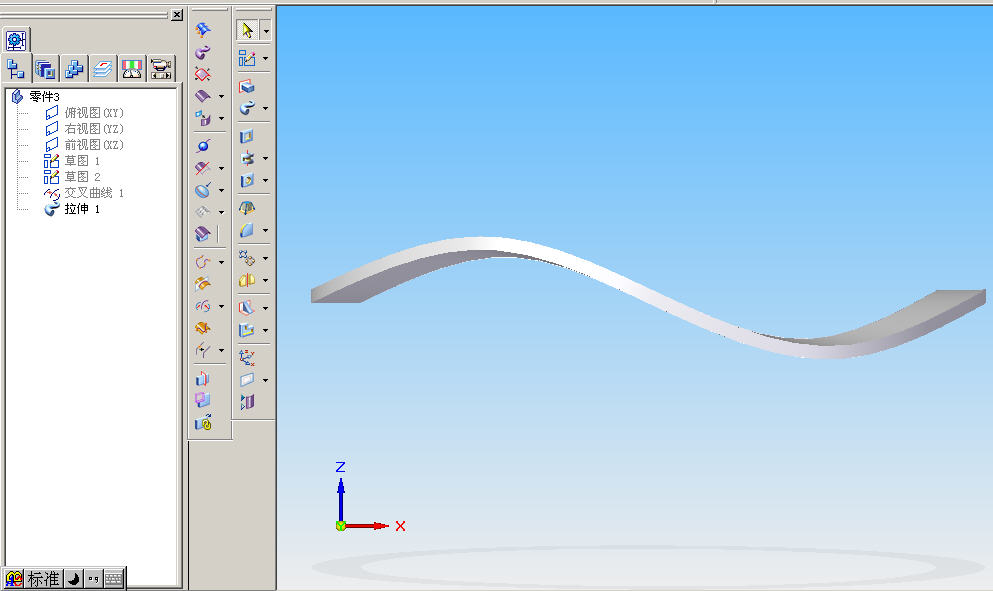
Task: Open the Feature Playback camera tab
Action: [161, 68]
